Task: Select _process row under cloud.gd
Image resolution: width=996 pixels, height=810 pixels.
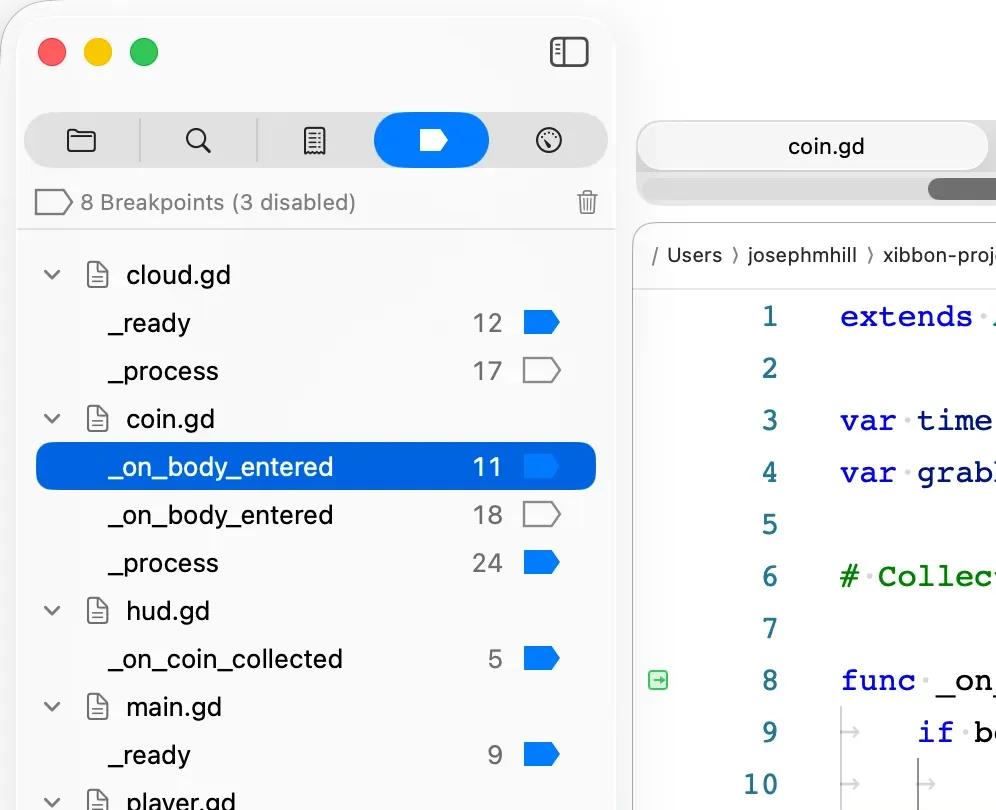Action: 316,371
